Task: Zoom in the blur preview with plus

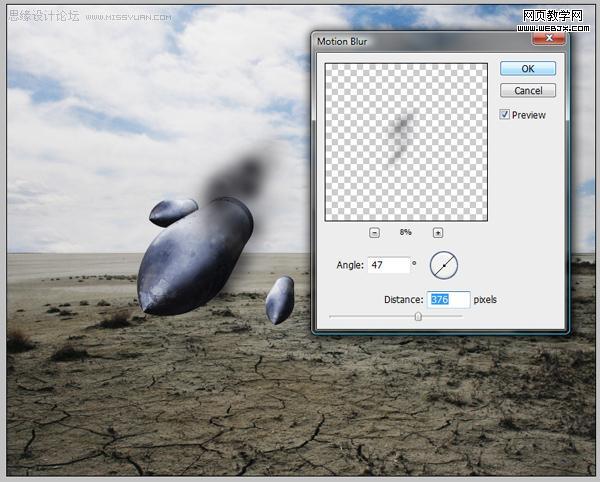Action: click(438, 233)
